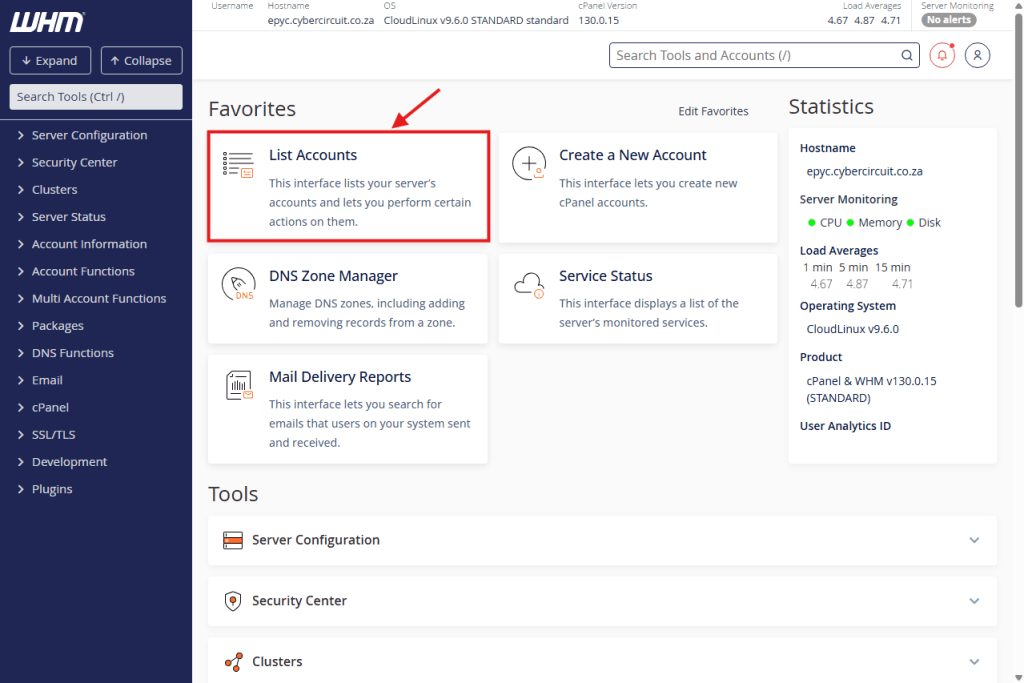Open the user account profile icon
Screen dimensions: 1024x683
[977, 56]
